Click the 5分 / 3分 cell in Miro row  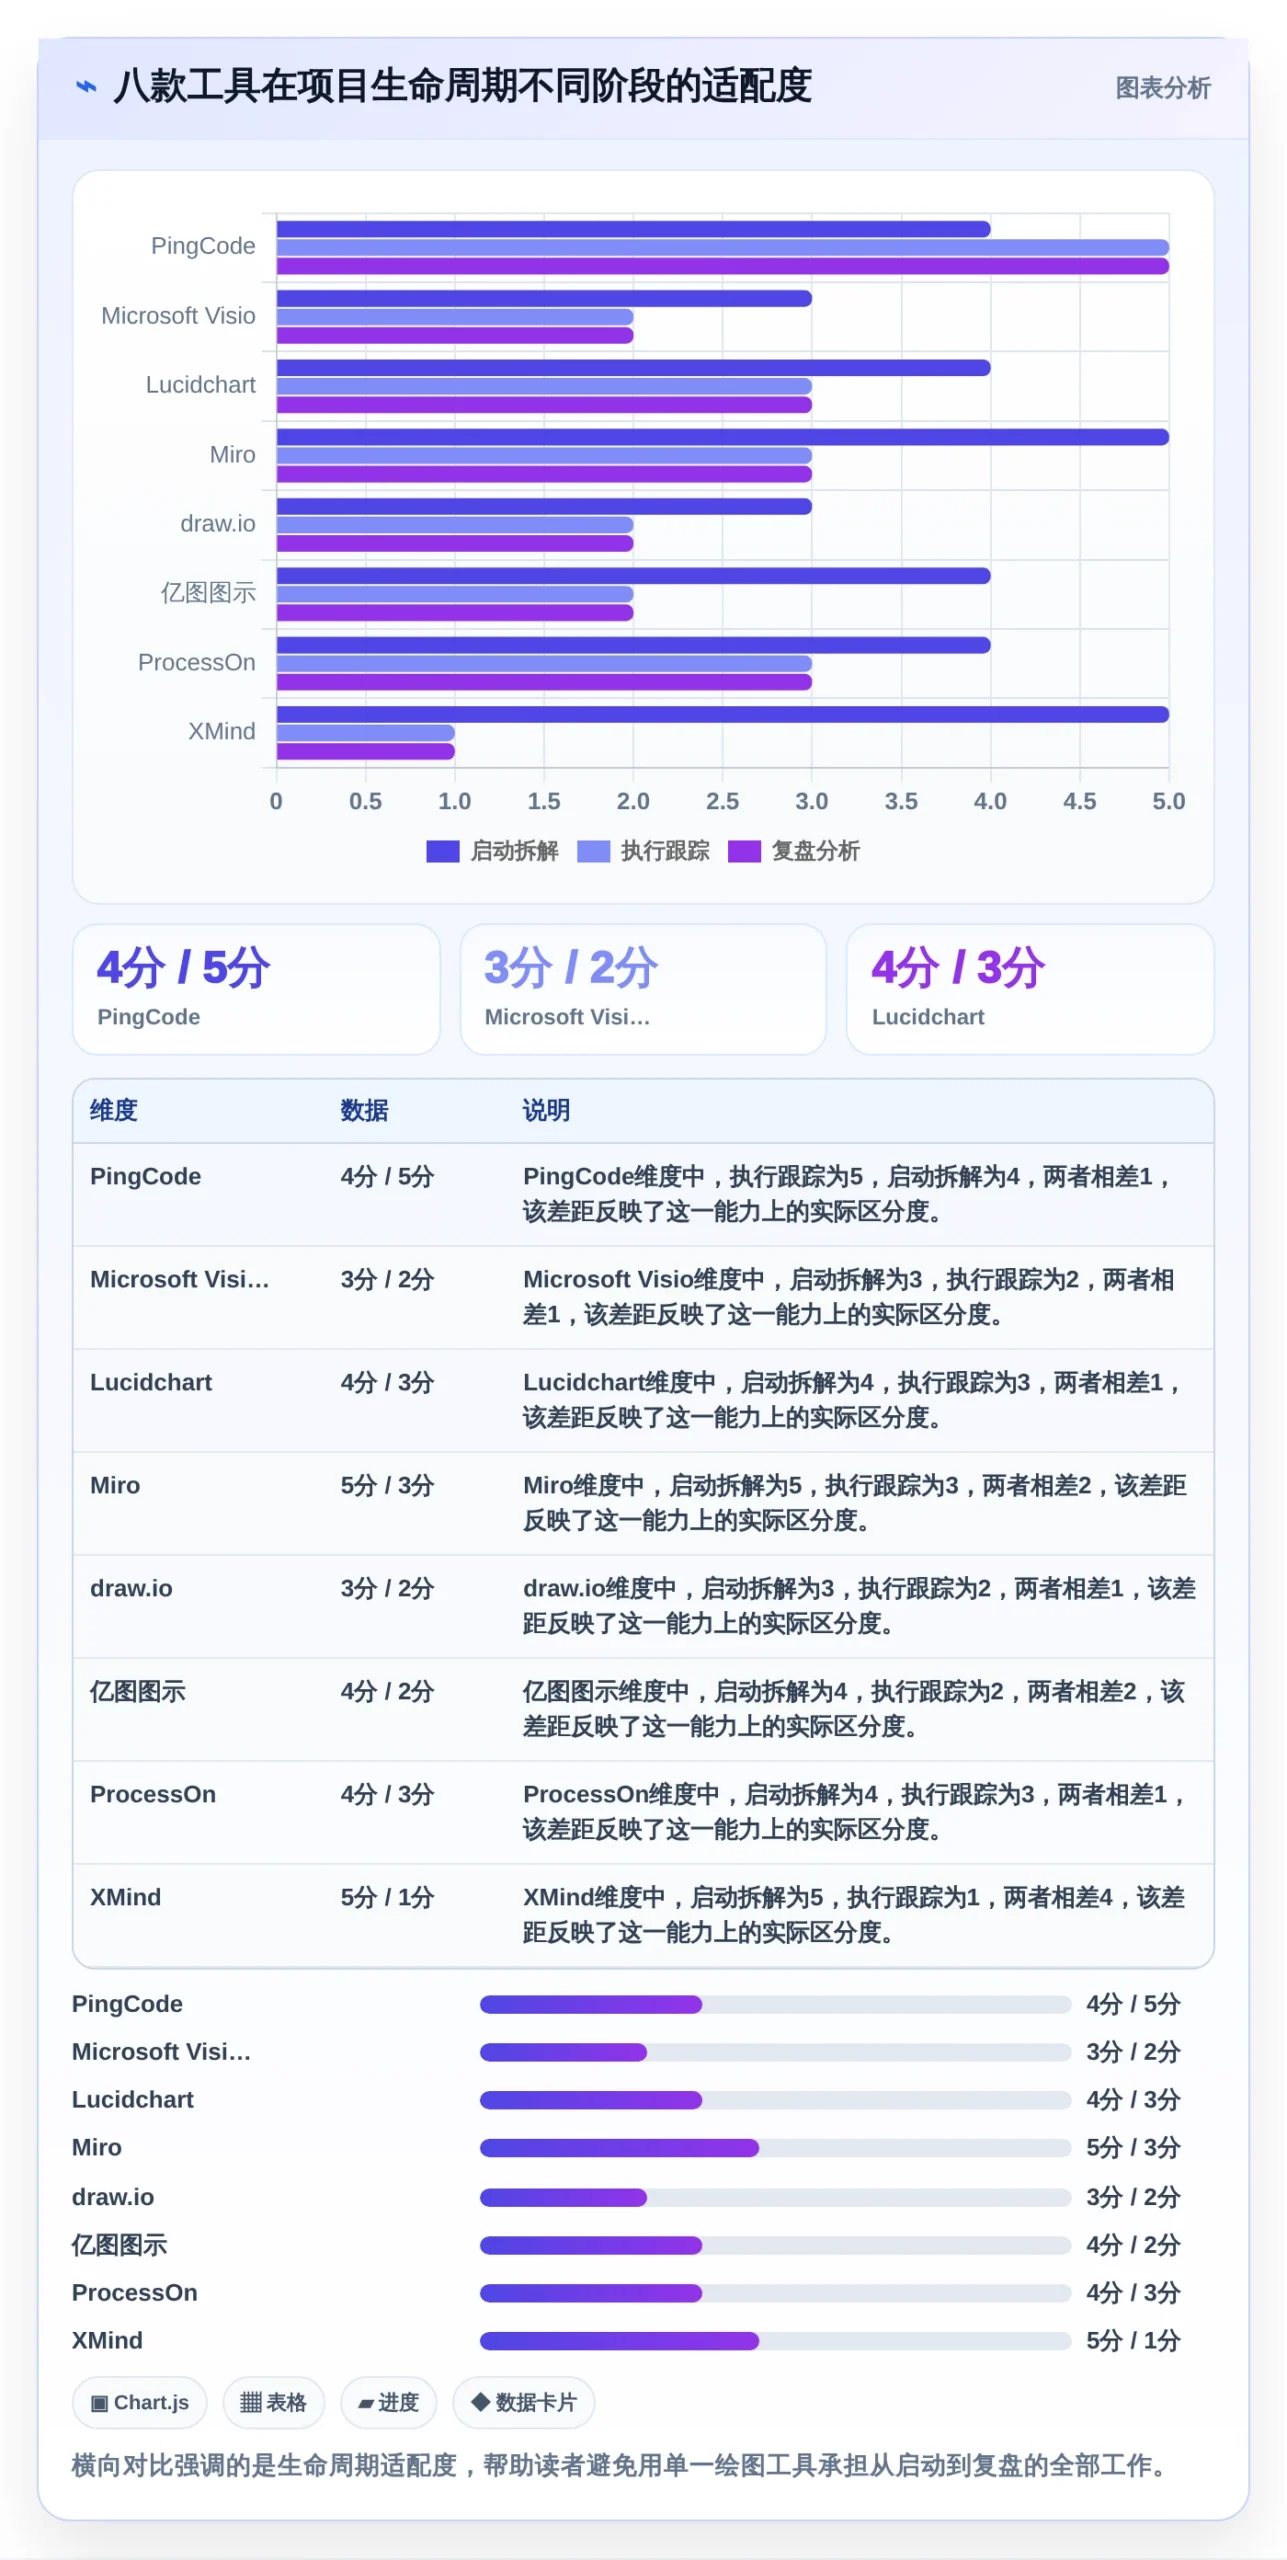tap(387, 1485)
